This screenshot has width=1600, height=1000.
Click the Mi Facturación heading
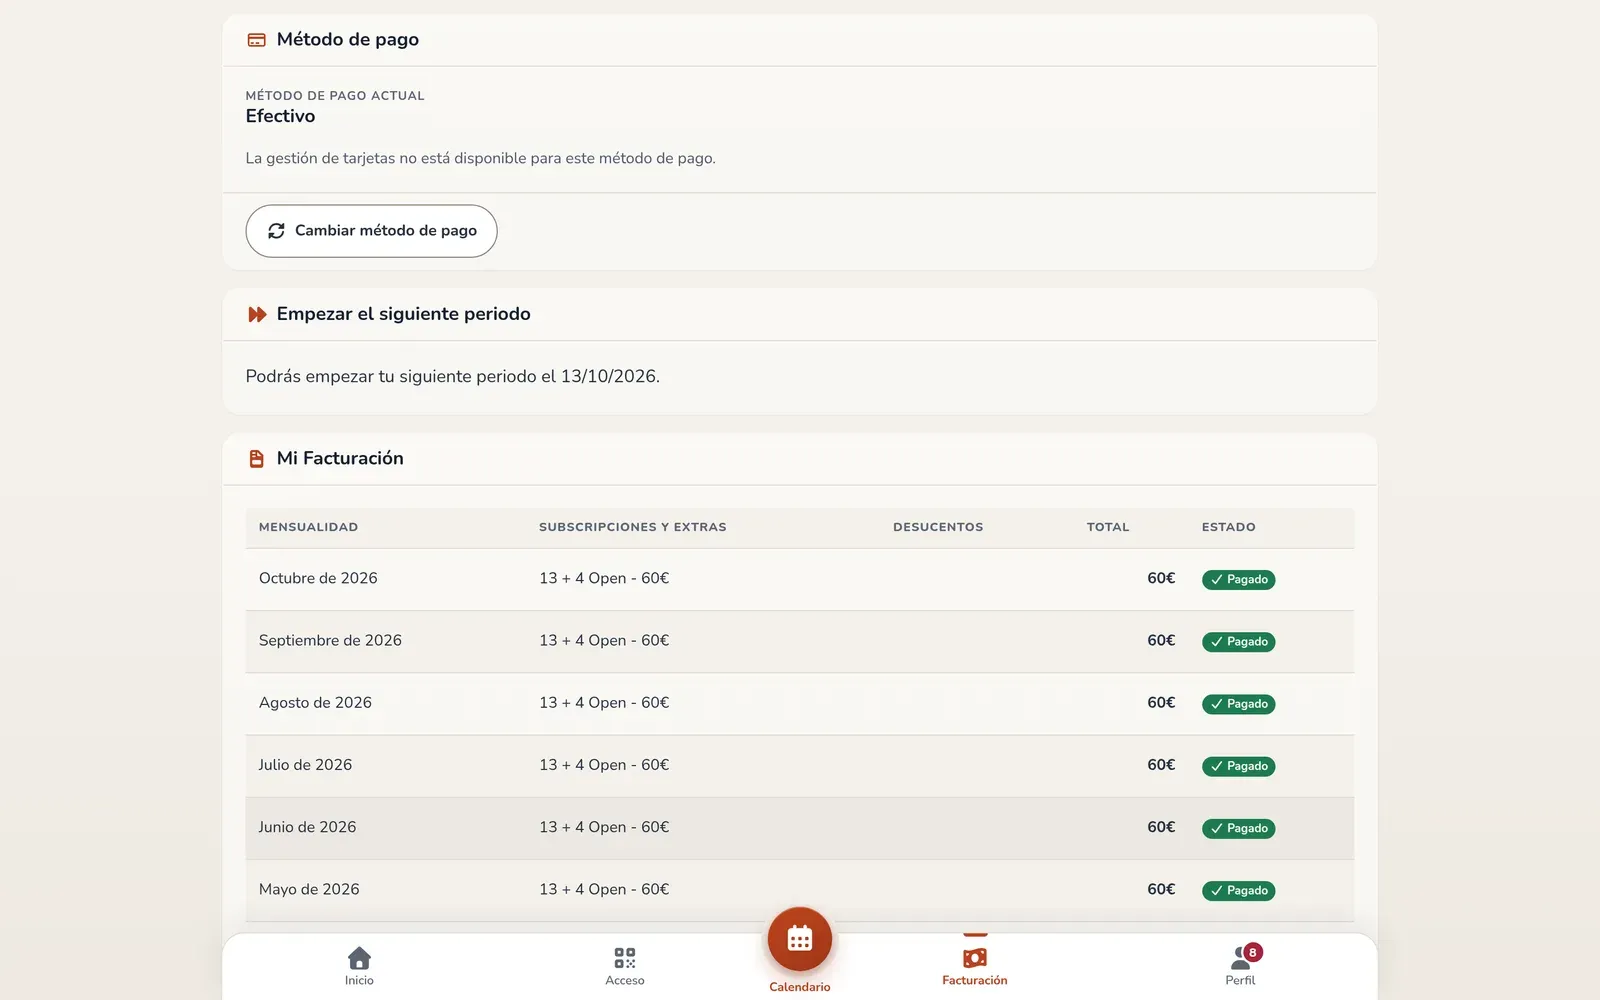click(340, 458)
